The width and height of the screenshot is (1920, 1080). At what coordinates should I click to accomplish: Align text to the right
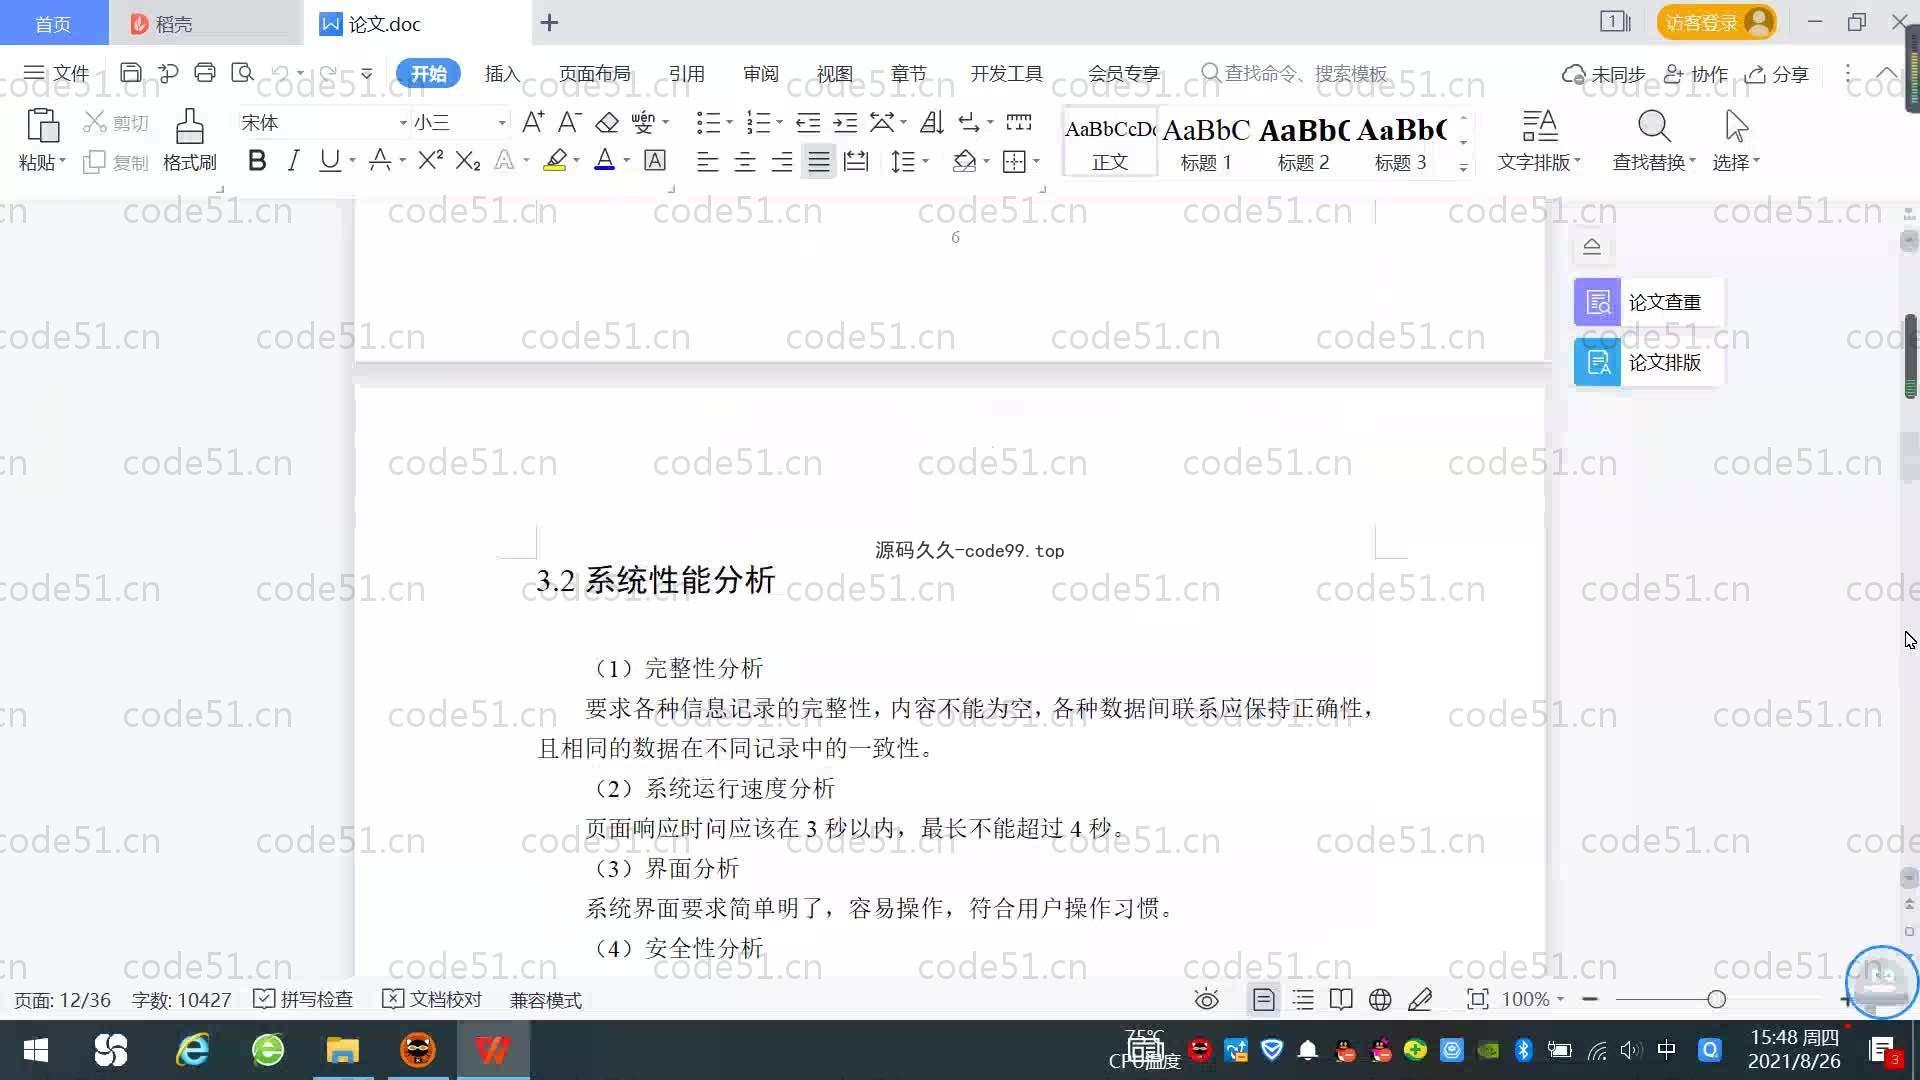point(782,161)
